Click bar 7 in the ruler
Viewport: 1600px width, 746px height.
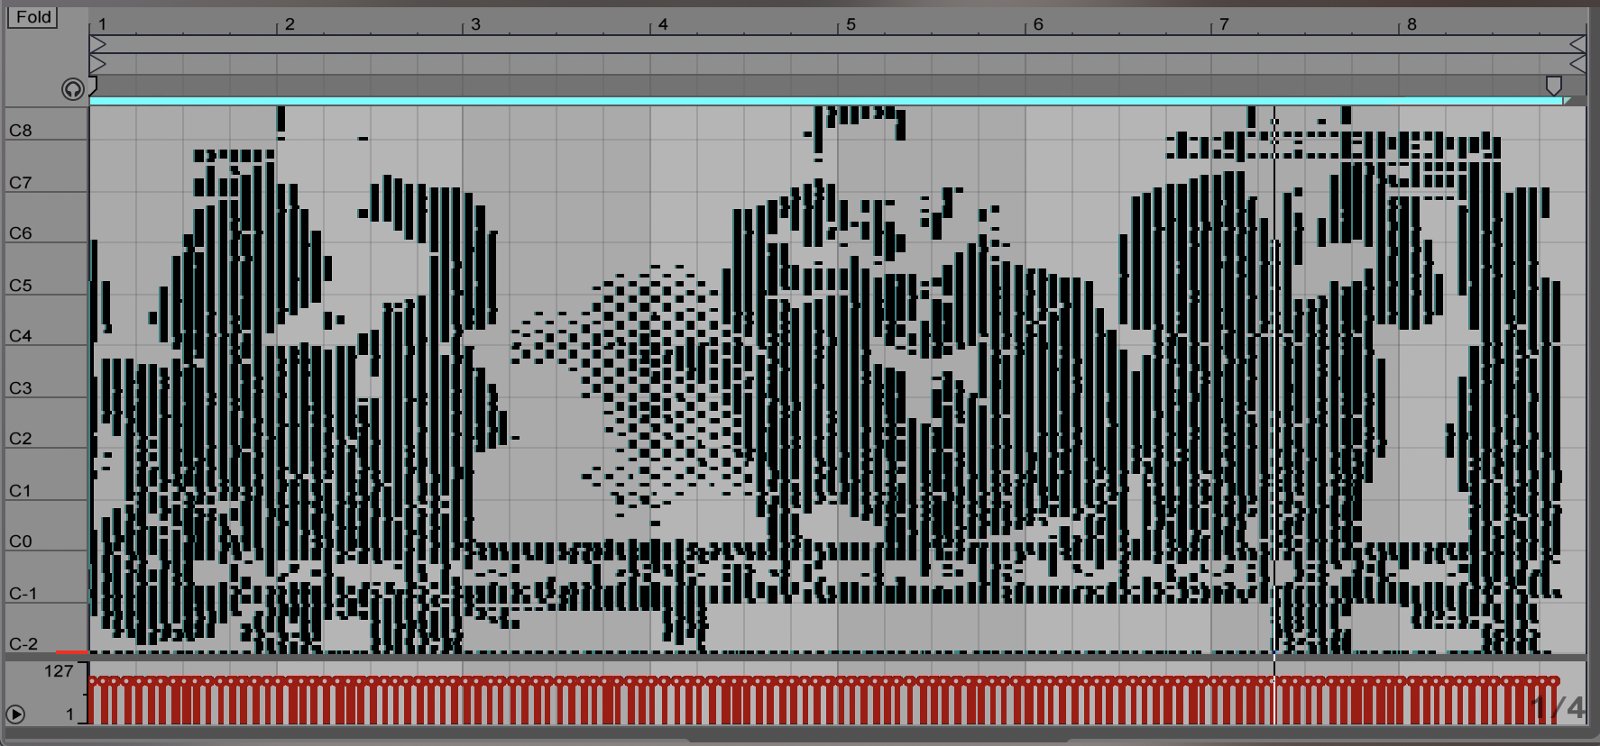coord(1223,24)
